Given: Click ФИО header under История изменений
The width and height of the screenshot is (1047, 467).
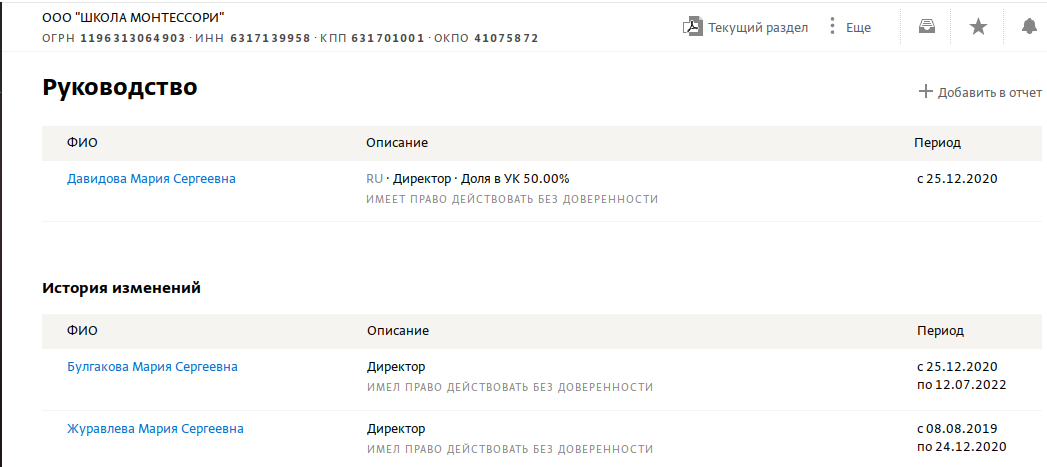Looking at the screenshot, I should point(81,331).
